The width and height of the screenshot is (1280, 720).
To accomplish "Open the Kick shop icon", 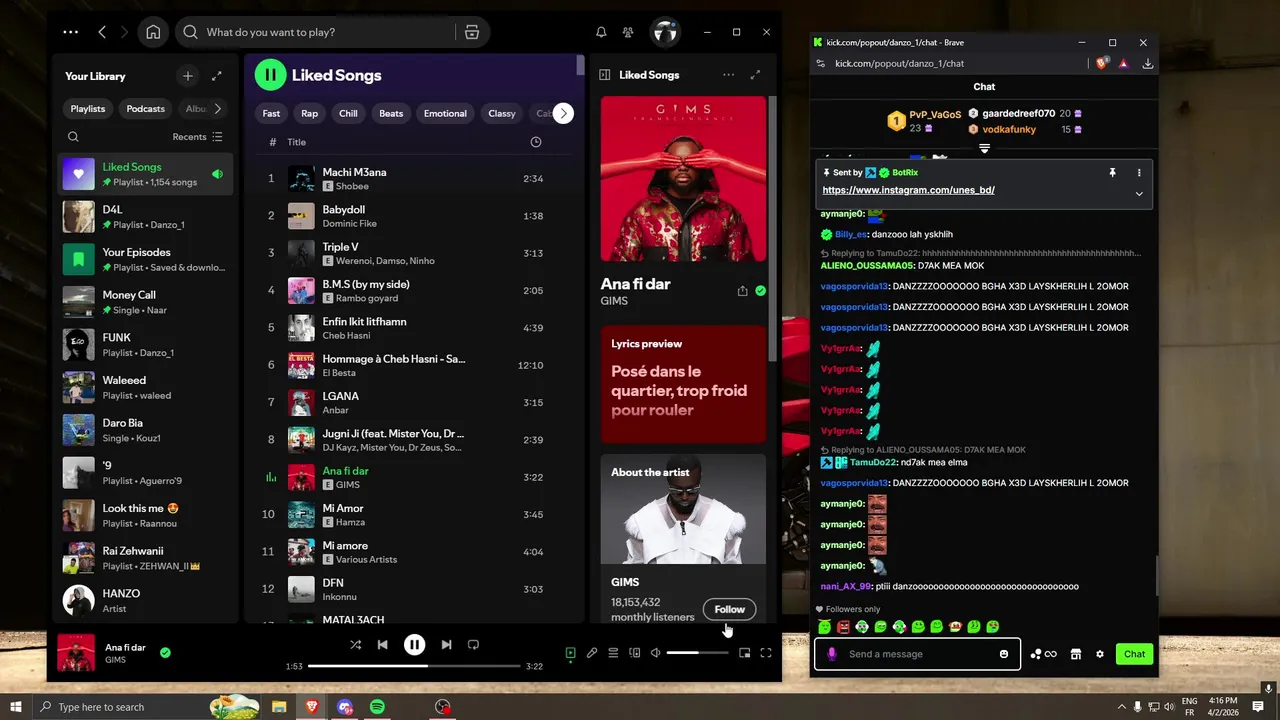I will point(1076,654).
